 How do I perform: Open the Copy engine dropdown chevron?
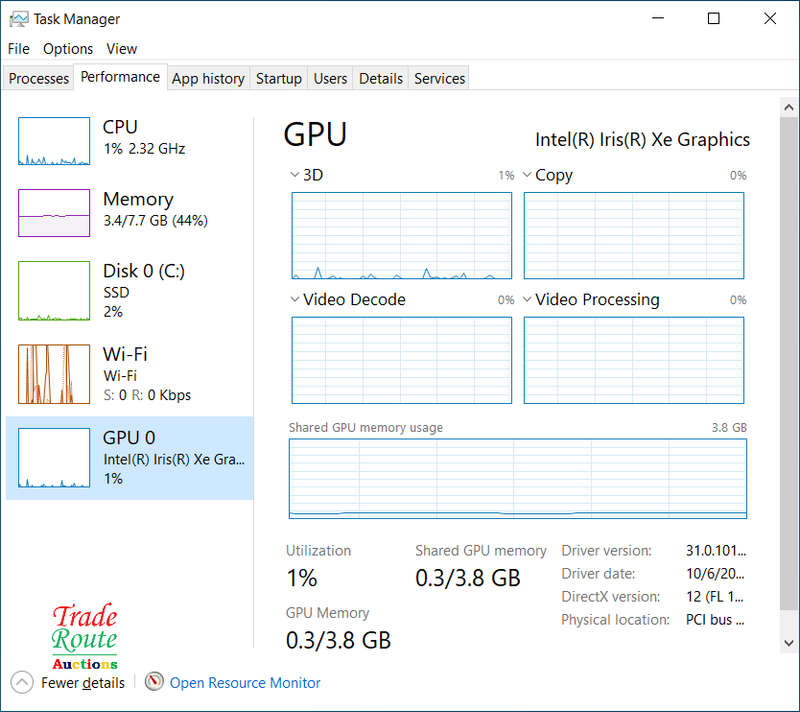tap(527, 175)
